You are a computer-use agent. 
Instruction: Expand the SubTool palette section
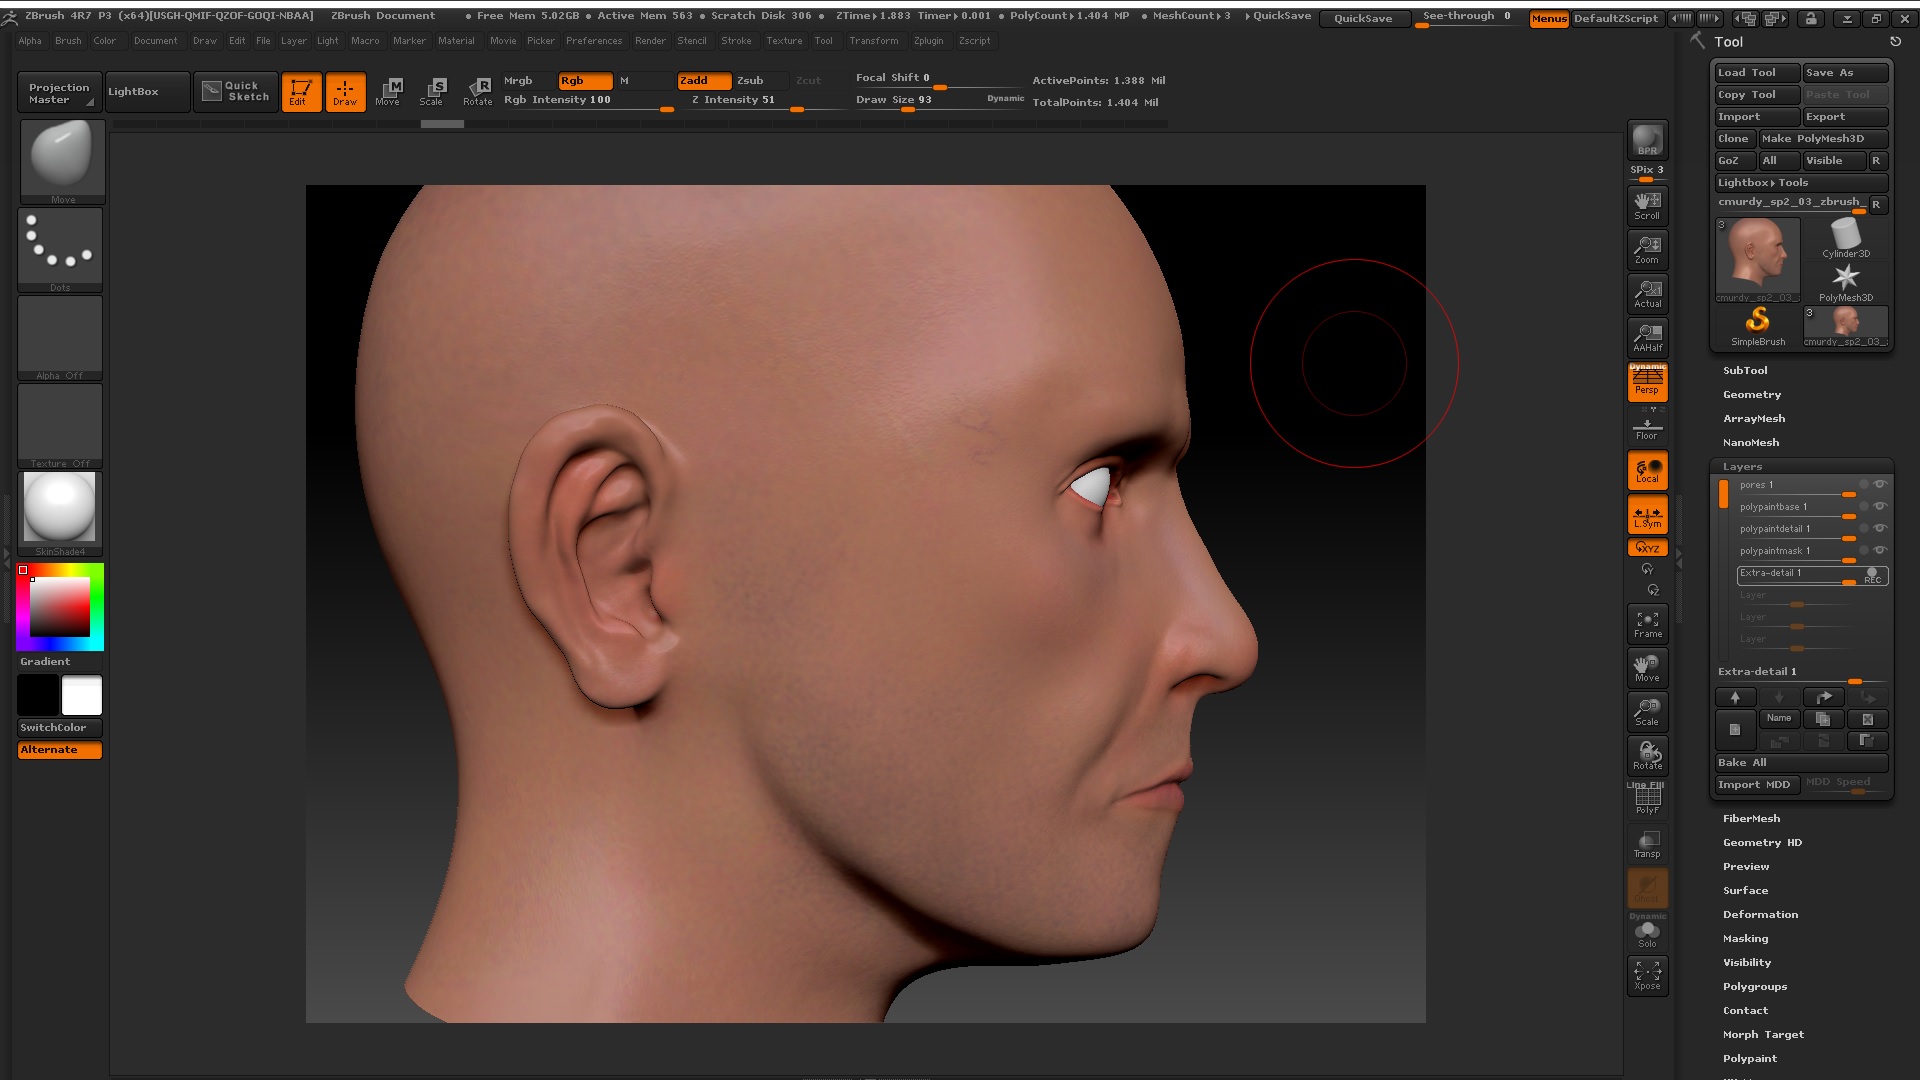(1745, 371)
